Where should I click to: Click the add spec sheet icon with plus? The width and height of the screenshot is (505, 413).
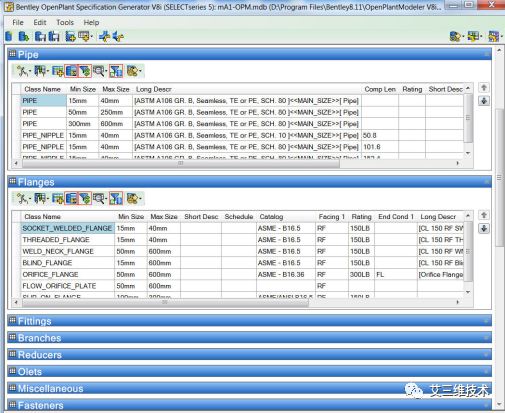(x=70, y=36)
